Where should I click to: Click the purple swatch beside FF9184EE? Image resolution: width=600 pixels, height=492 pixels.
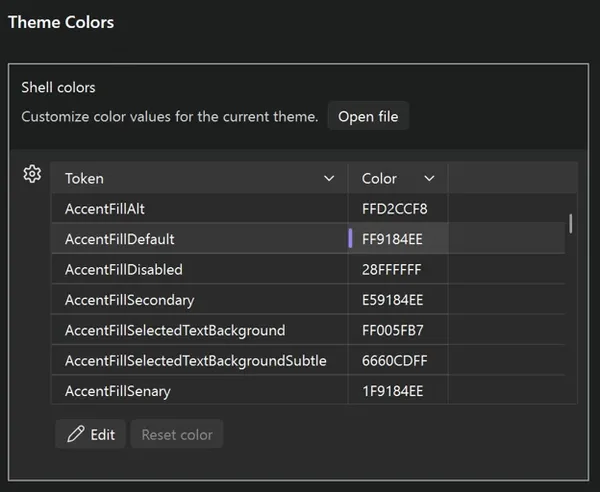click(350, 238)
